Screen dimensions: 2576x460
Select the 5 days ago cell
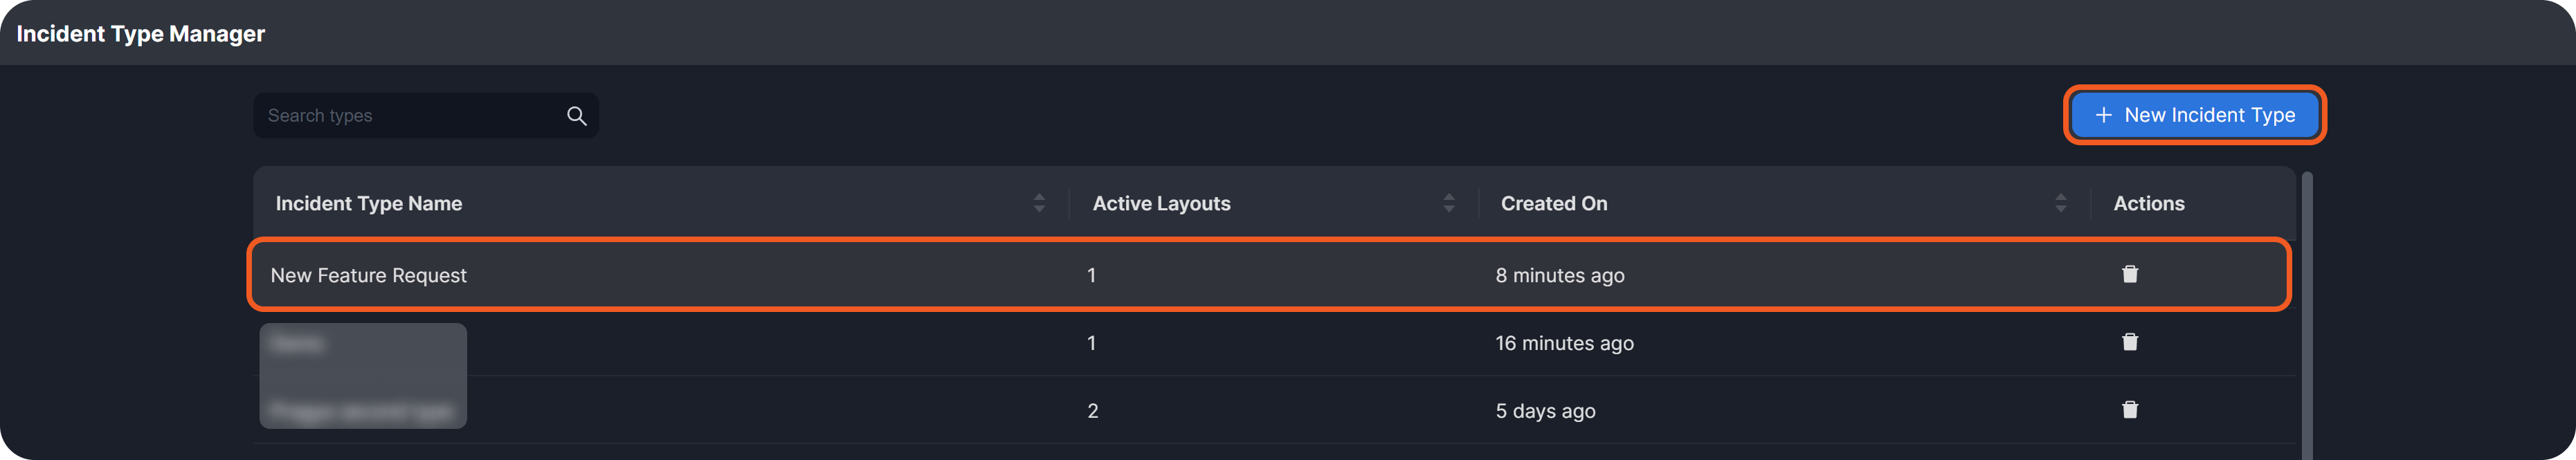(x=1545, y=411)
